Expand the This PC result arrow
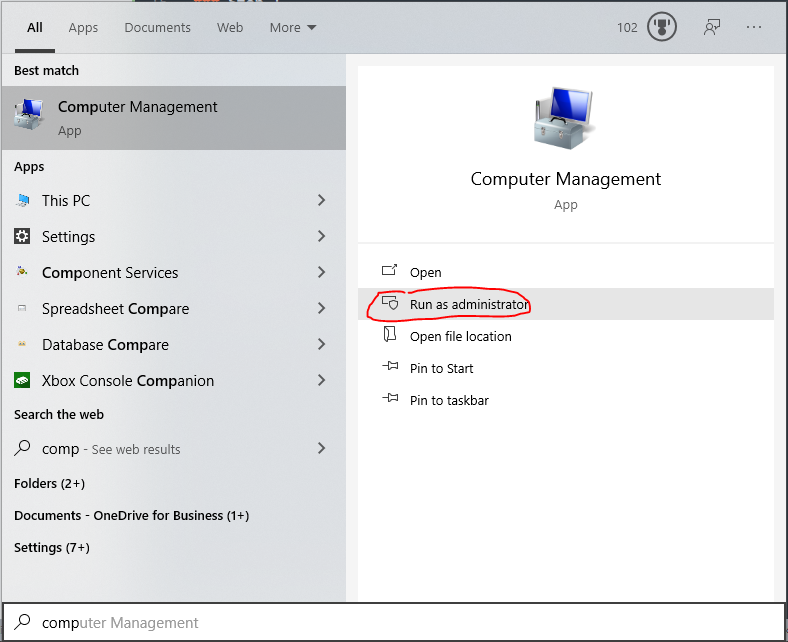This screenshot has width=788, height=642. tap(322, 201)
